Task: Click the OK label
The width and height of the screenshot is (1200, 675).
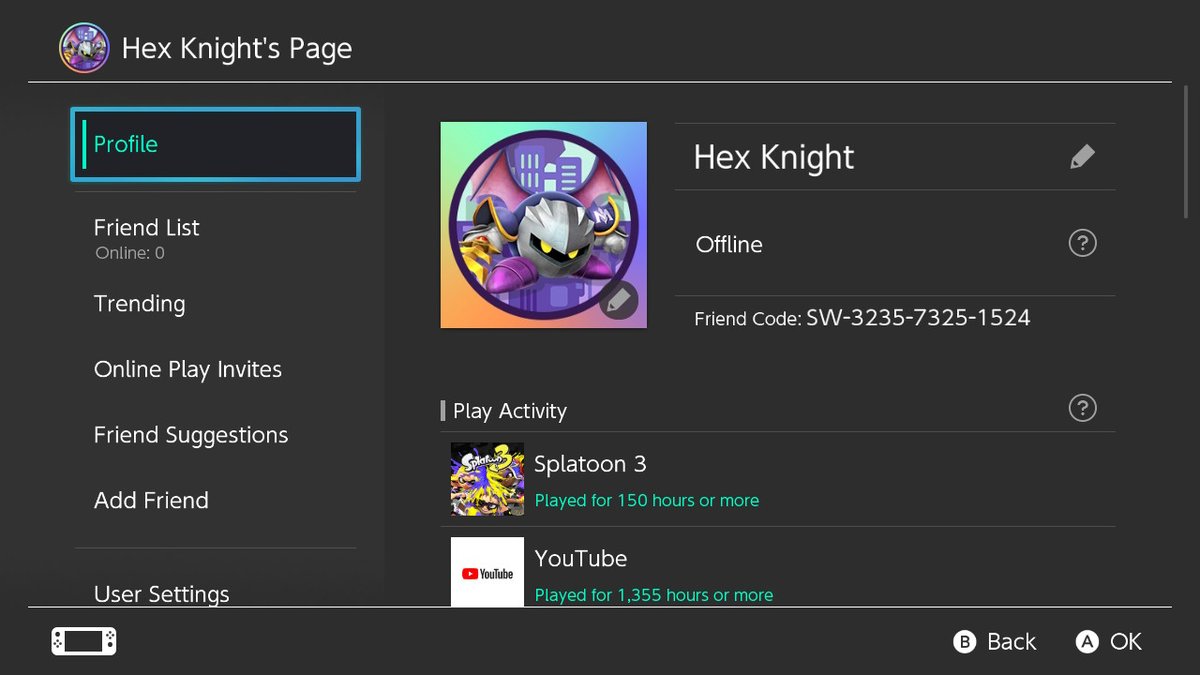Action: (1126, 642)
